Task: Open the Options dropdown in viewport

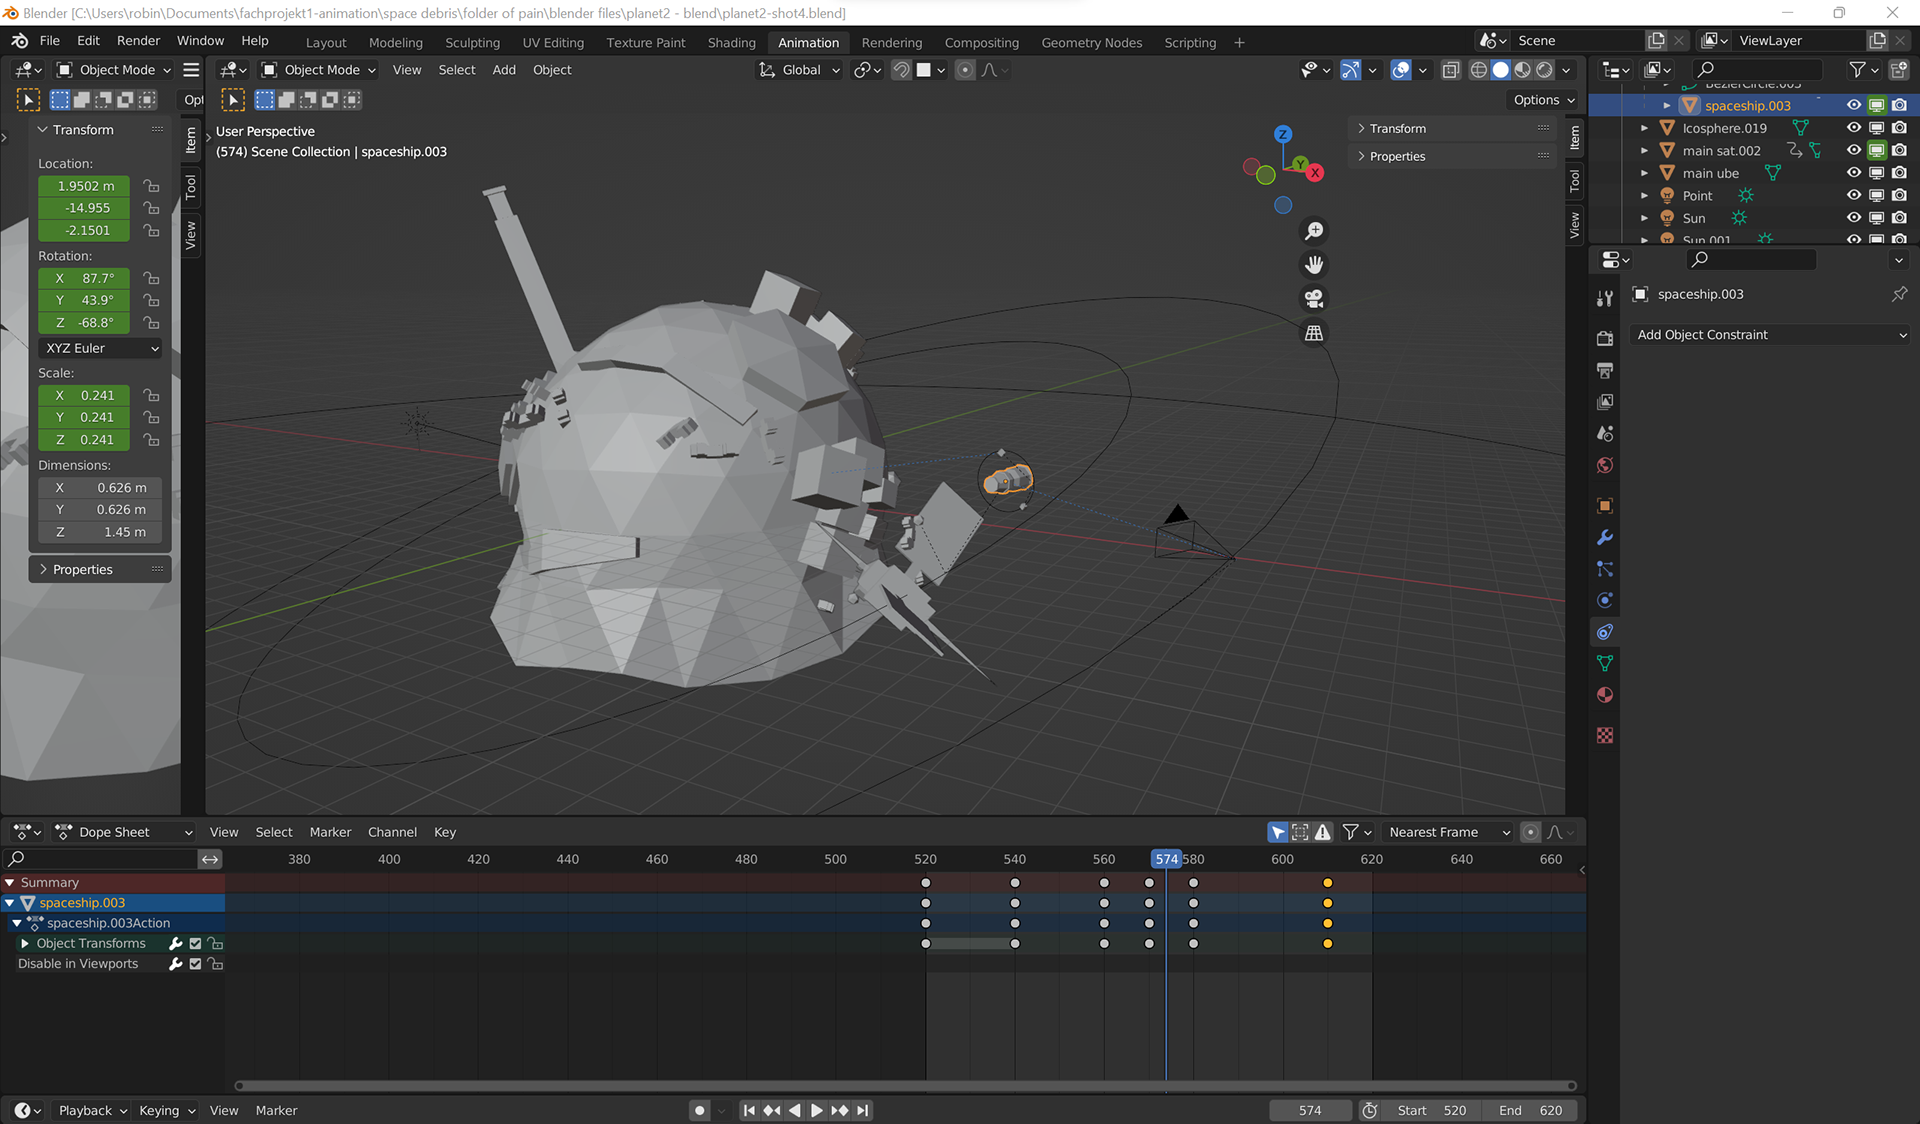Action: pos(1543,100)
